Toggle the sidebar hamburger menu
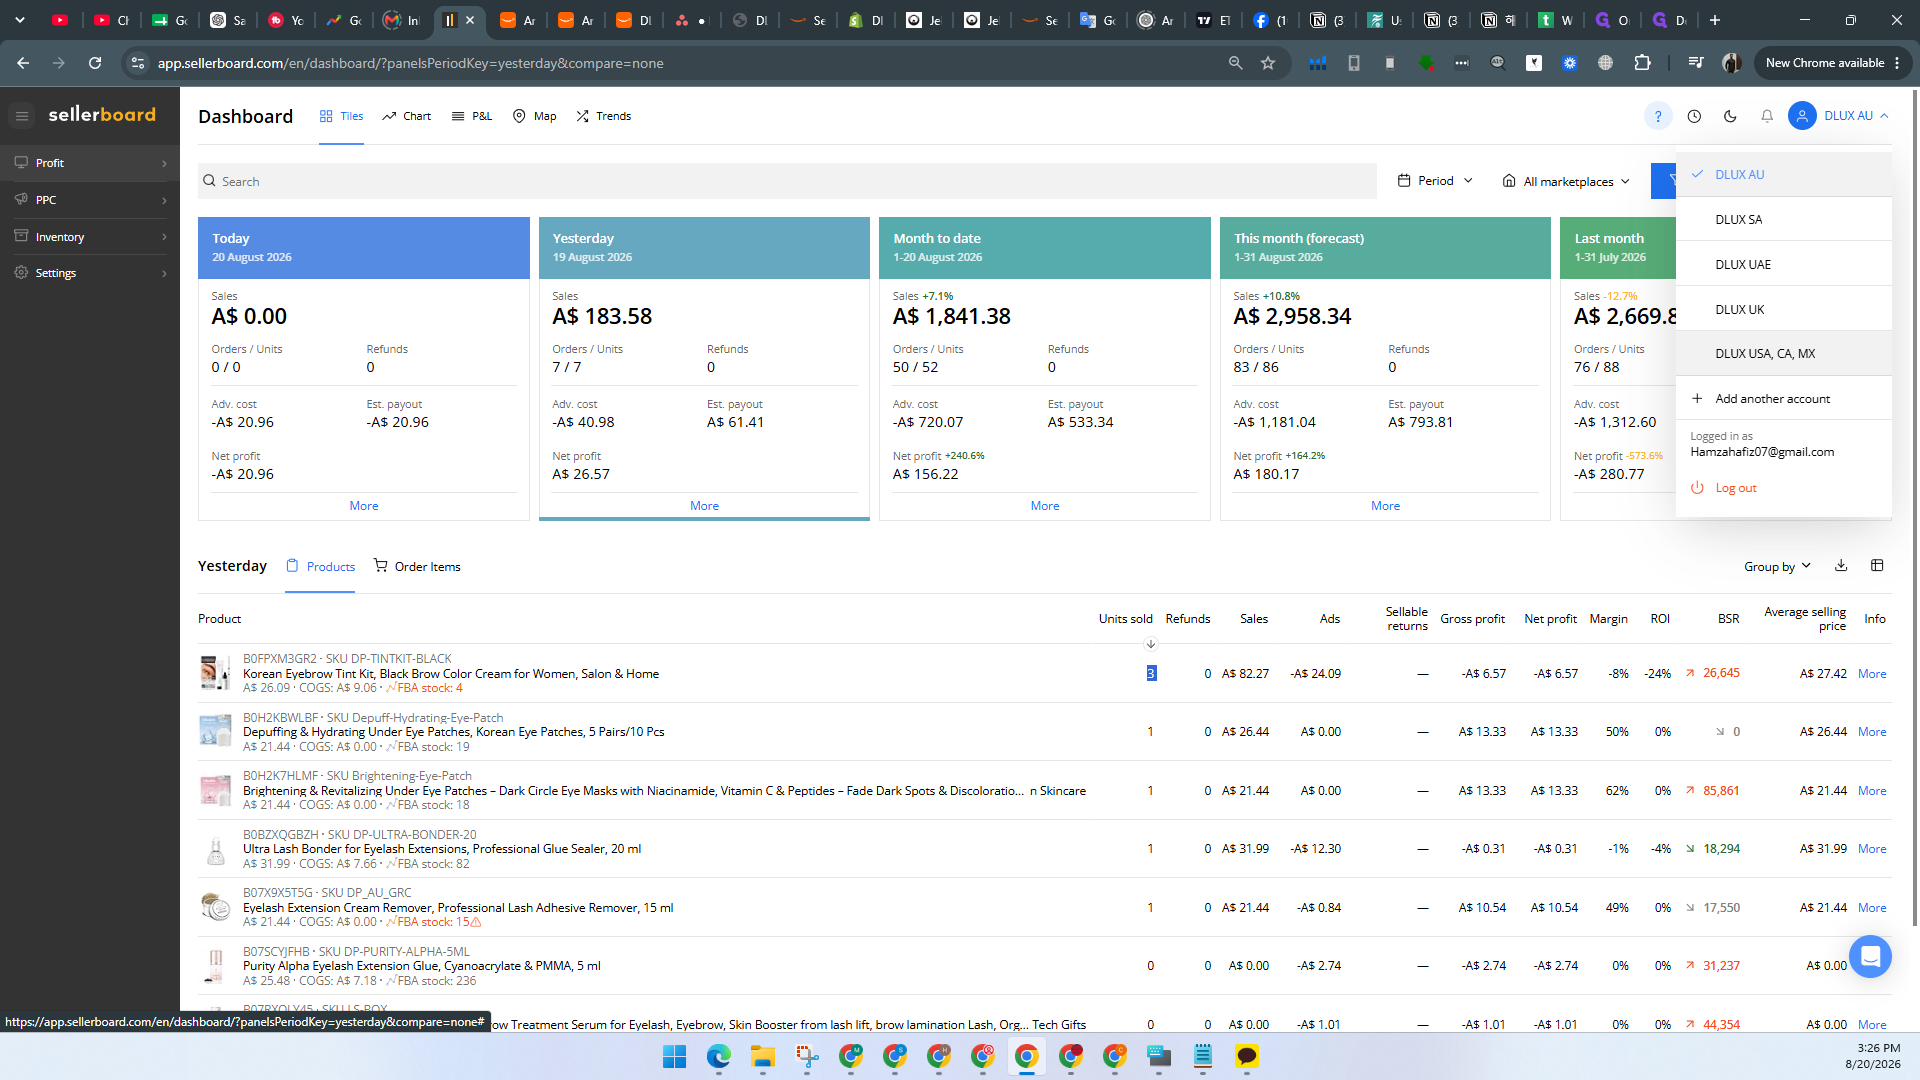This screenshot has height=1080, width=1920. [22, 116]
